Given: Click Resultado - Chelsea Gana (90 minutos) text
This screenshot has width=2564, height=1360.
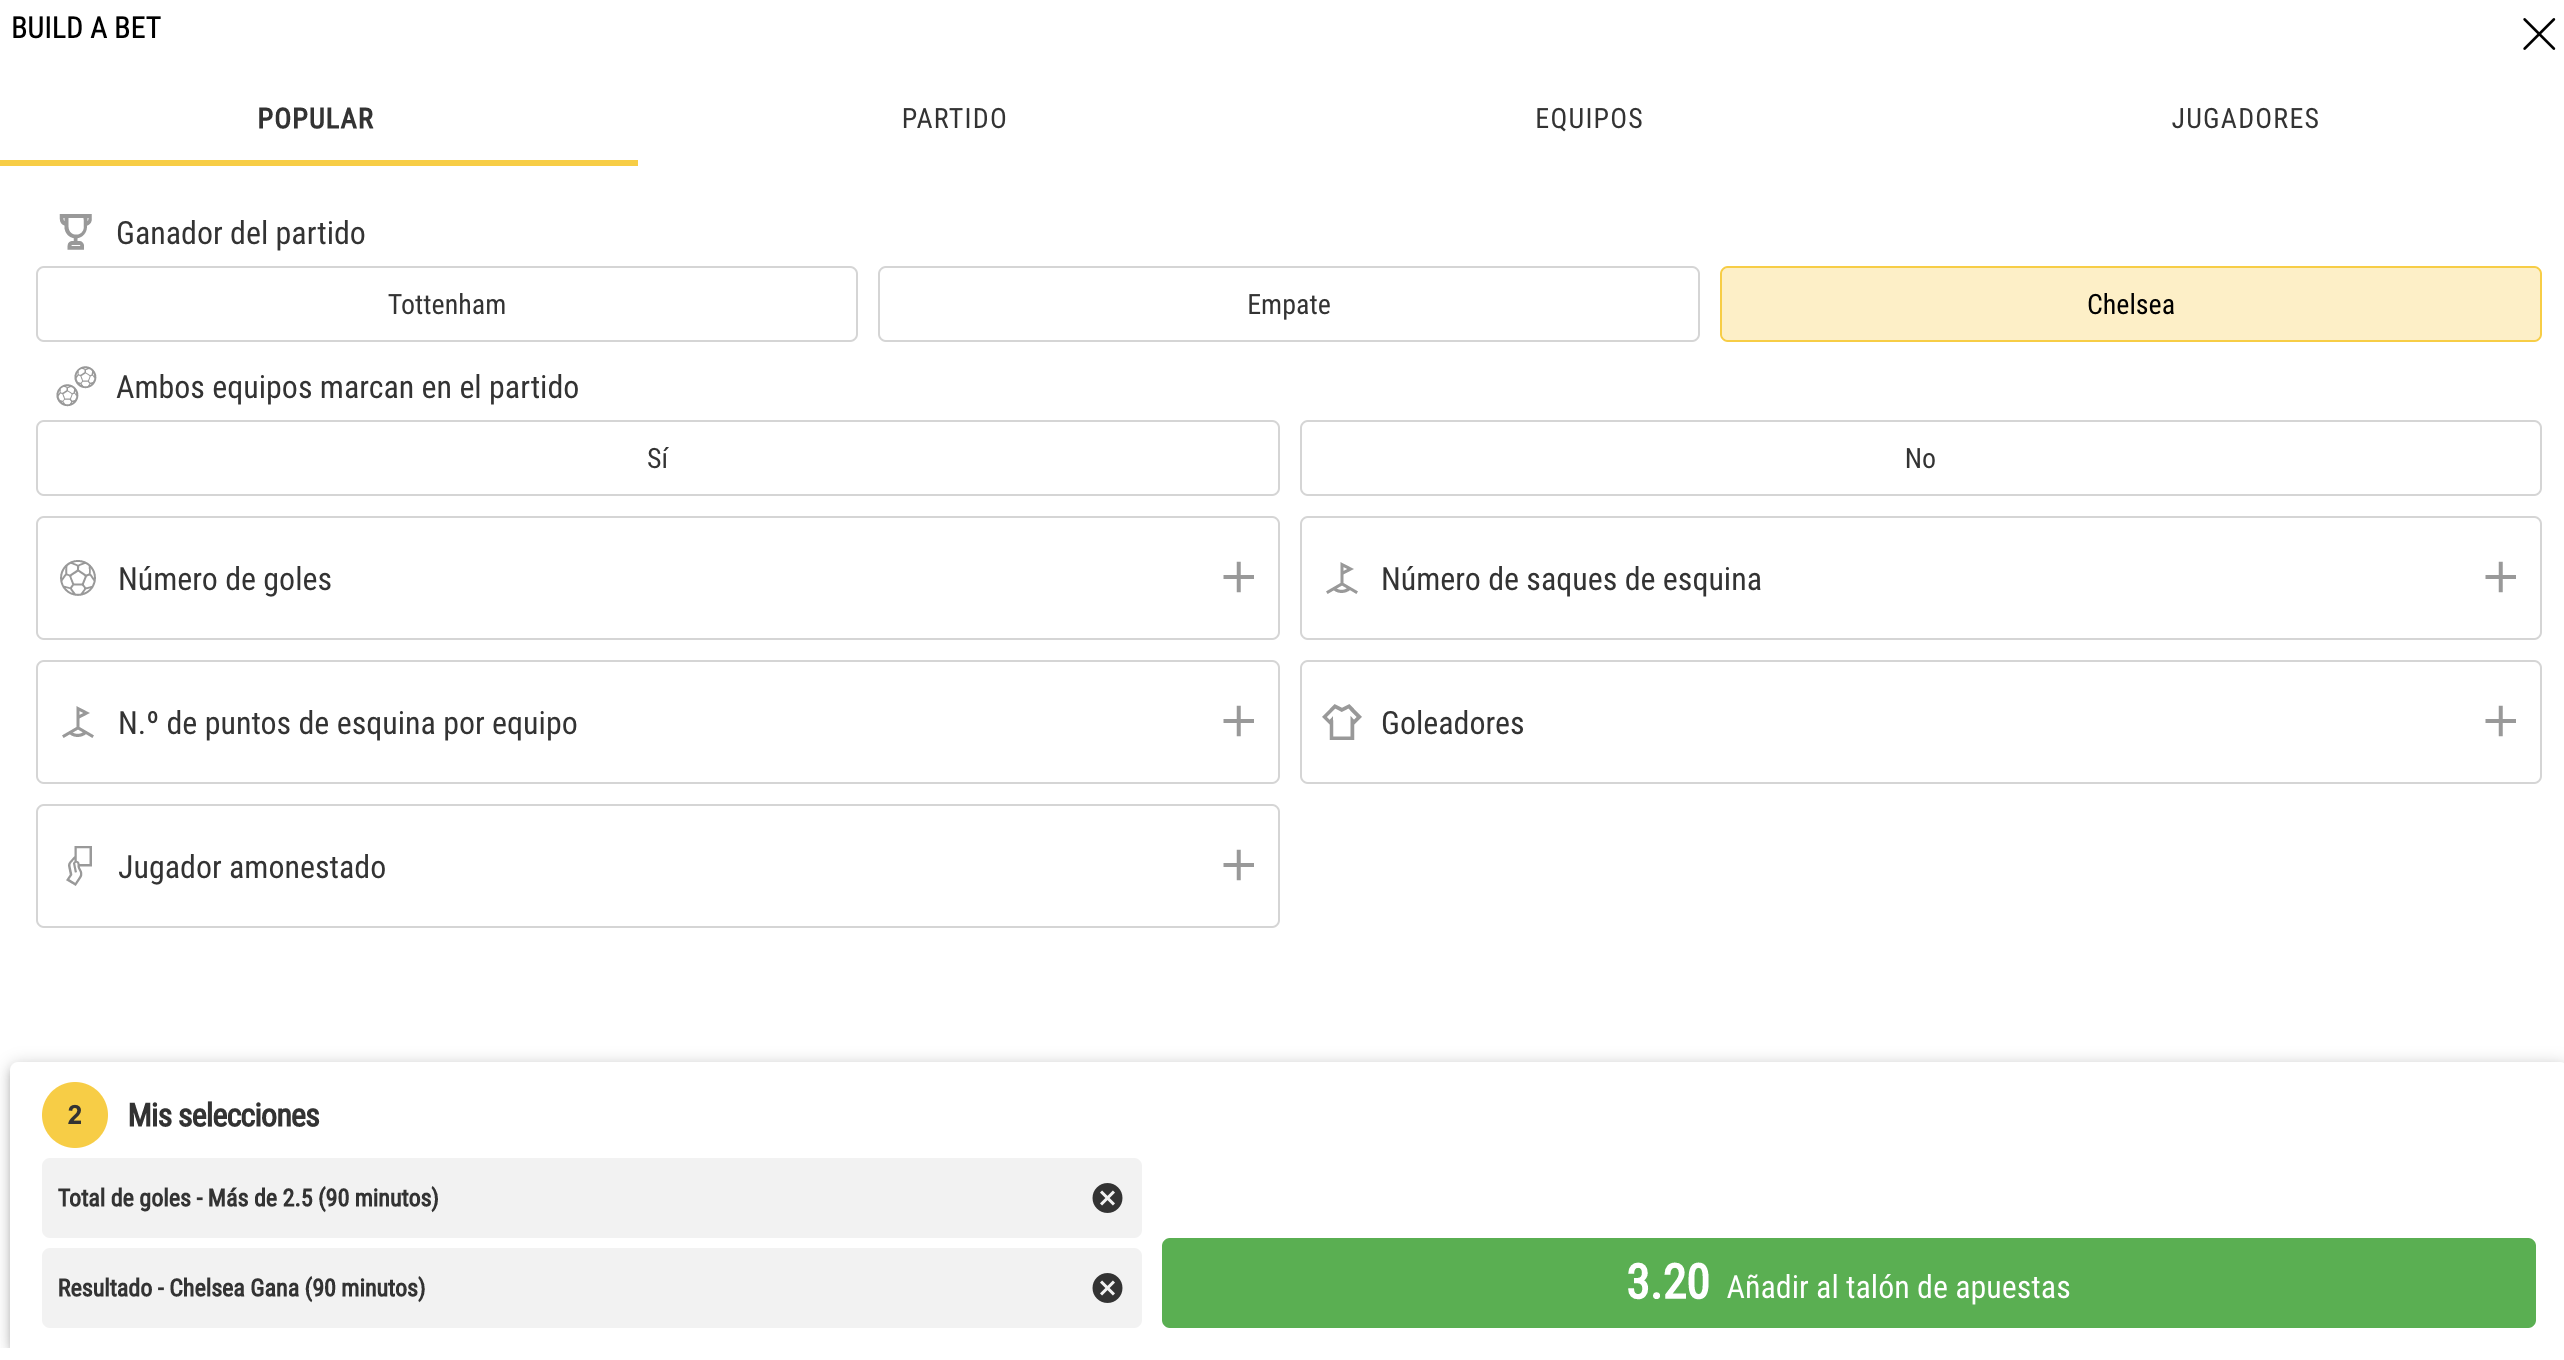Looking at the screenshot, I should [x=242, y=1288].
